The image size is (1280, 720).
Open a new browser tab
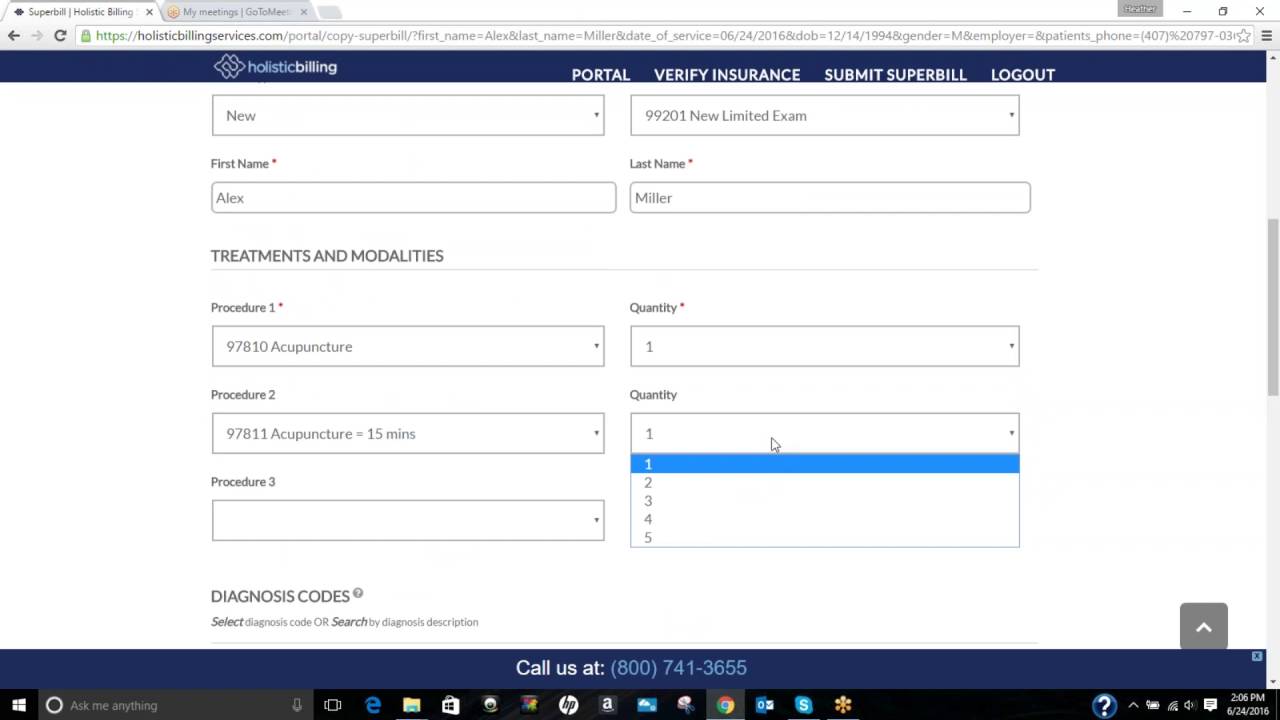(330, 12)
